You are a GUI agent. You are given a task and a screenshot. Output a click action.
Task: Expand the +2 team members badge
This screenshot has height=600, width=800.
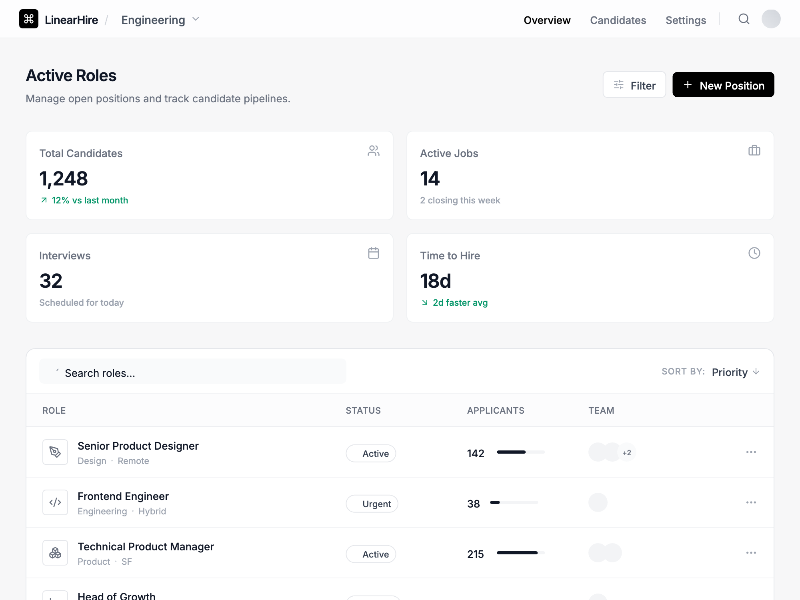[x=627, y=453]
